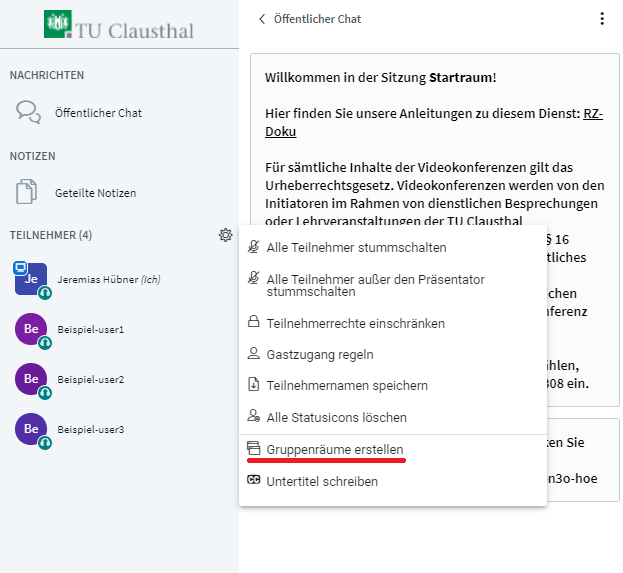Open Geteilte Notizen text label
Viewport: 623px width, 573px height.
click(x=95, y=193)
